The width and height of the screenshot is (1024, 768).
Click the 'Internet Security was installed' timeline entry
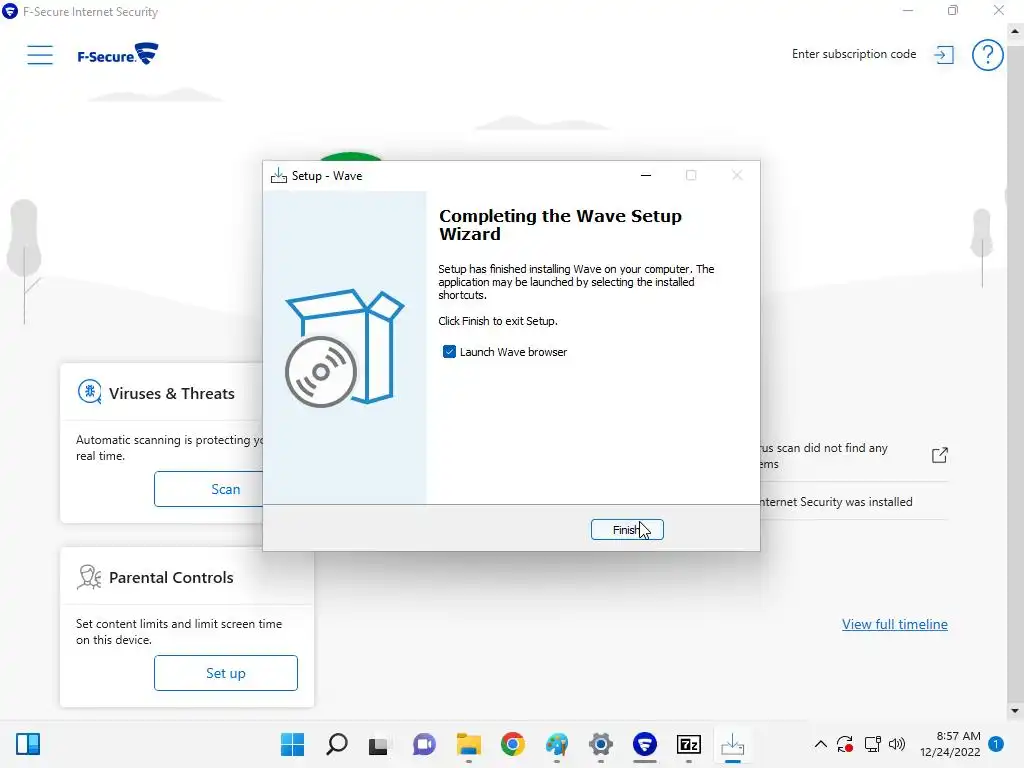point(837,502)
